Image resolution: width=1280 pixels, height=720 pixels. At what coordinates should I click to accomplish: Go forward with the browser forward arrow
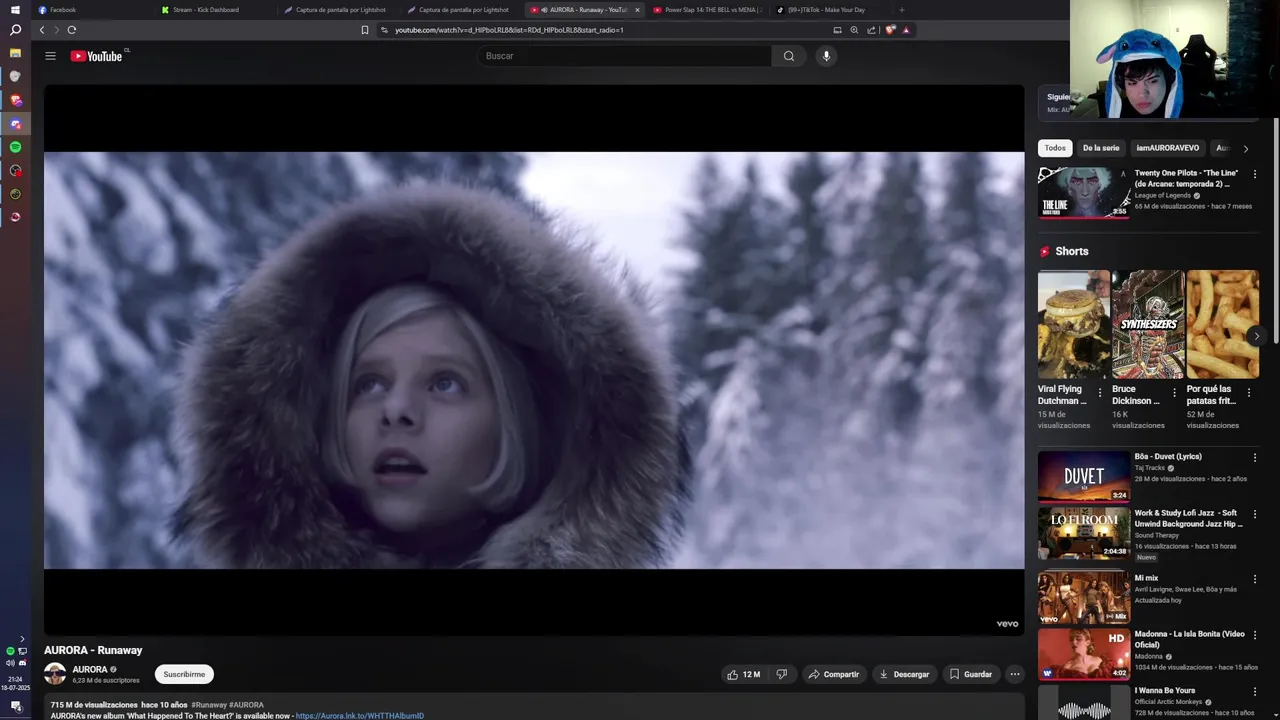56,30
